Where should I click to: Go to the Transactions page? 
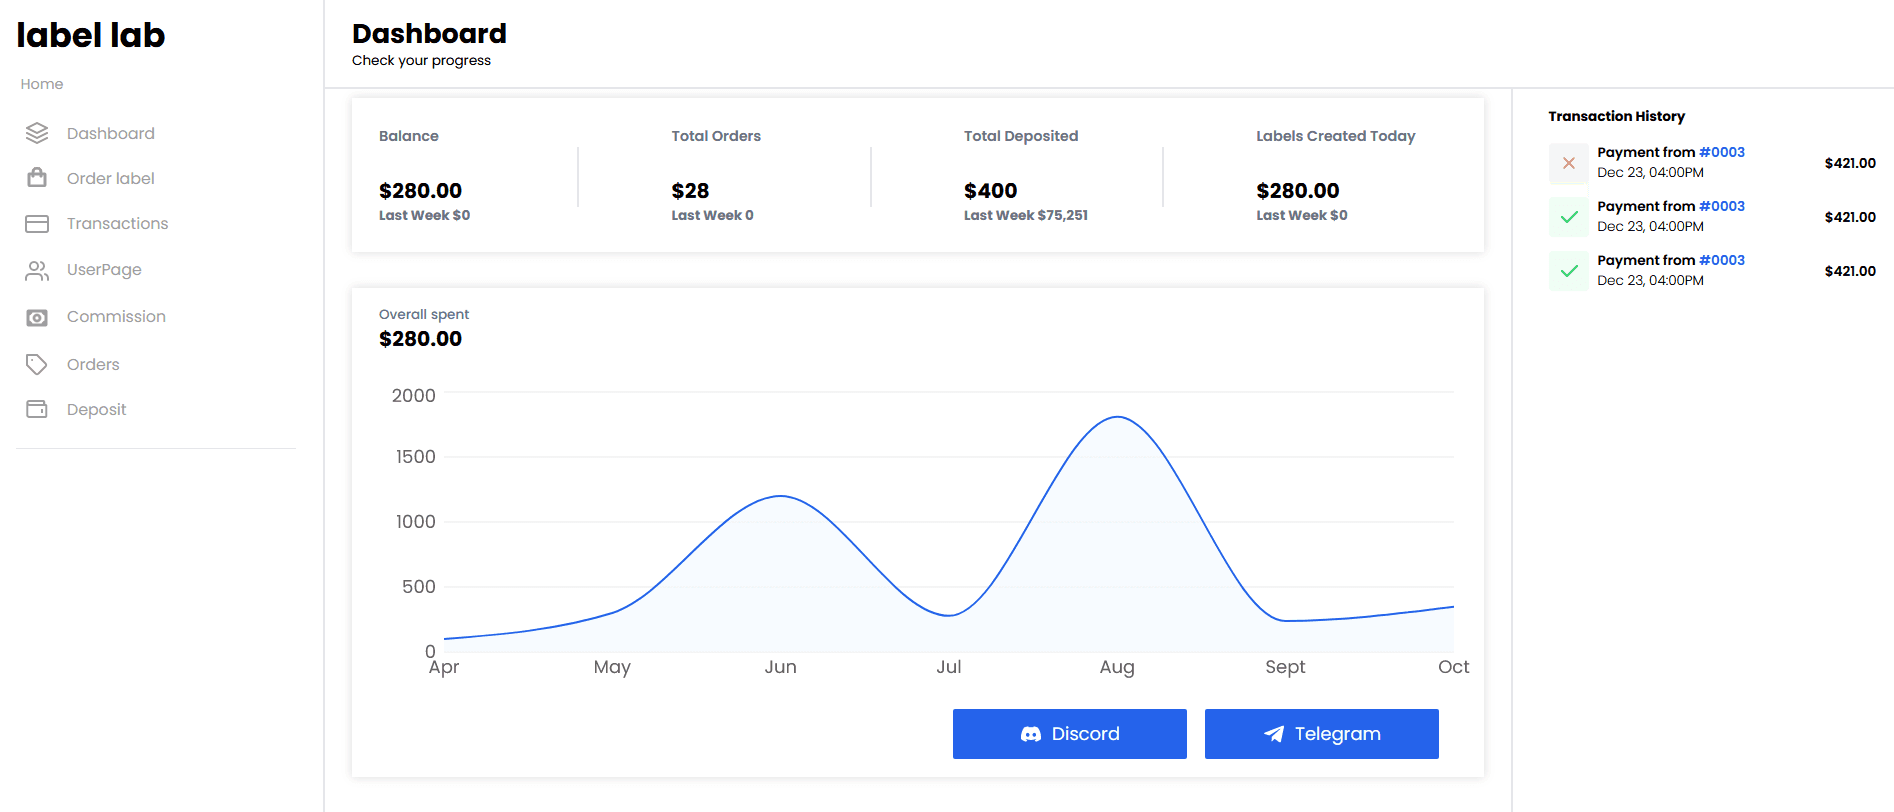(x=117, y=224)
